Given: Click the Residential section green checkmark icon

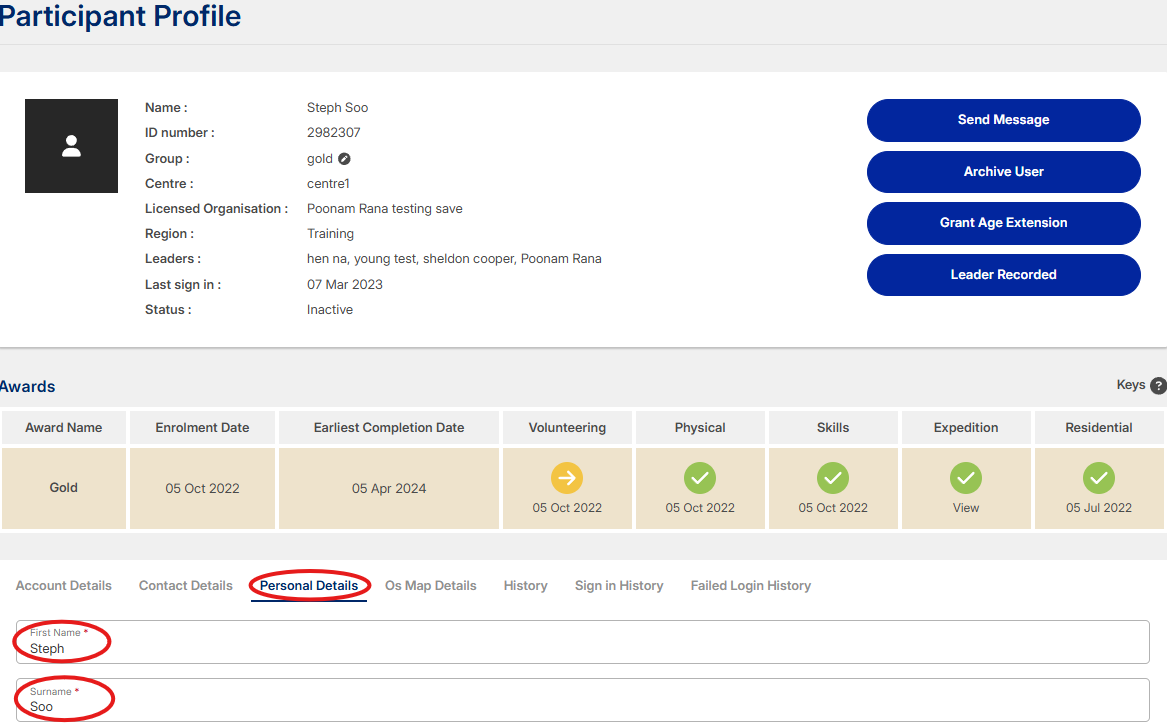Looking at the screenshot, I should point(1099,478).
